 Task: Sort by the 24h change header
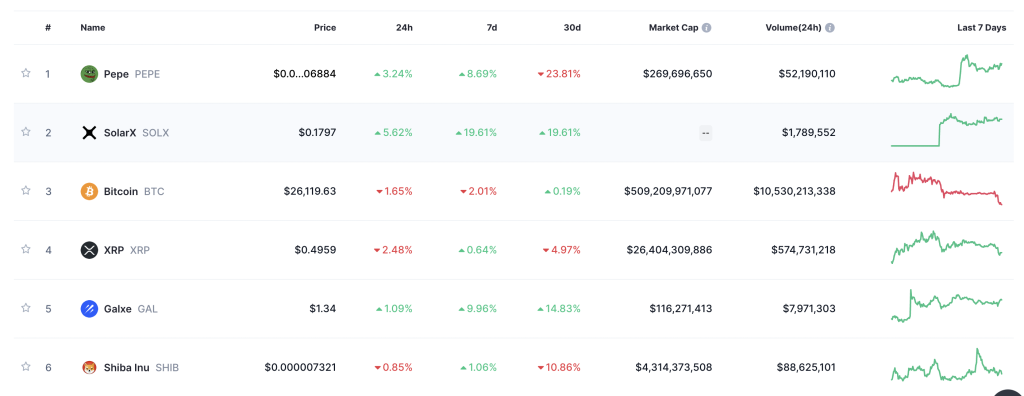pos(405,28)
